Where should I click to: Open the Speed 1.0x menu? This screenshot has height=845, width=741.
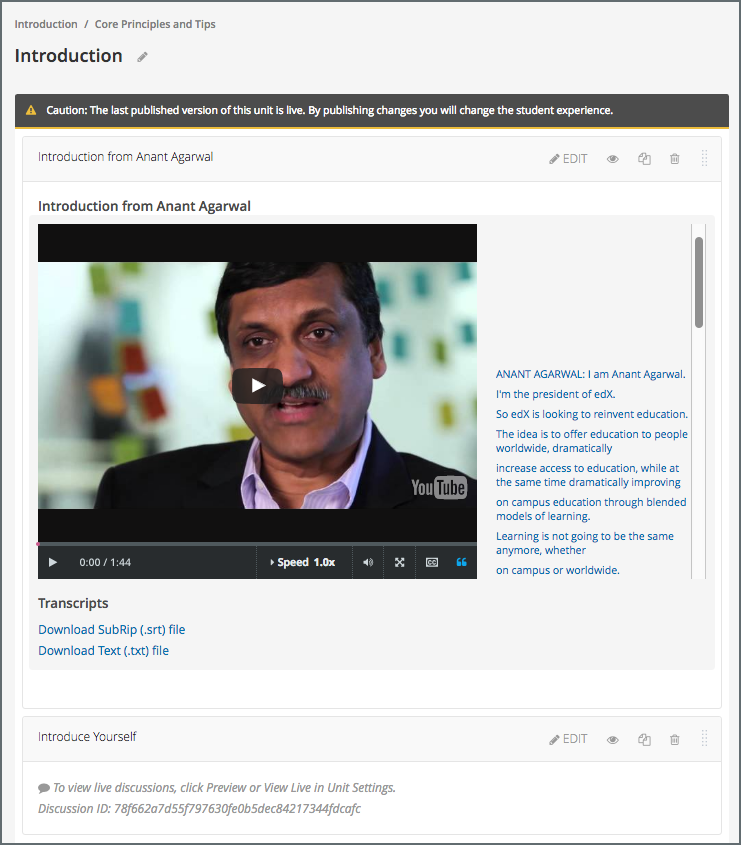303,563
